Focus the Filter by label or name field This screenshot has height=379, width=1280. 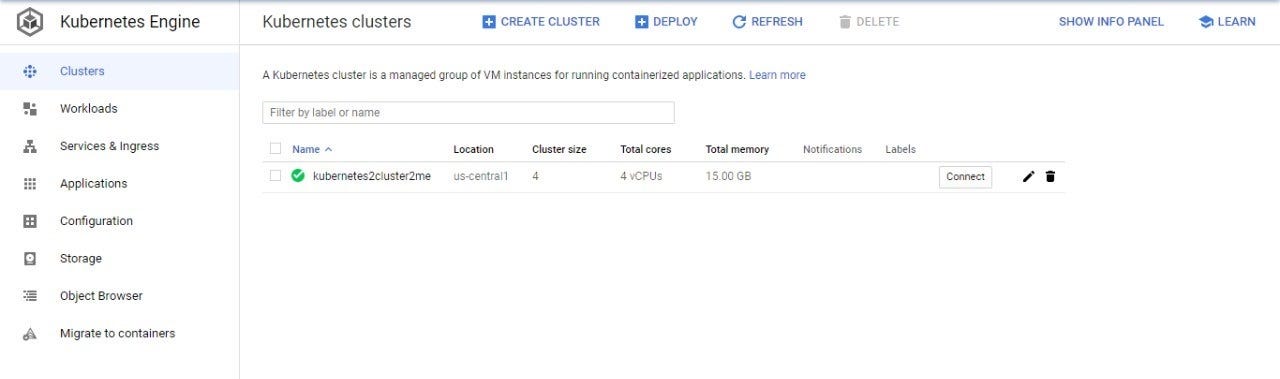tap(468, 113)
